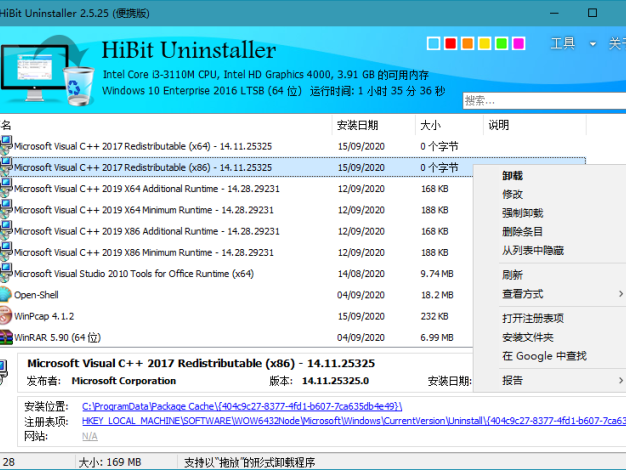Choose 卸载 from the context menu

(513, 176)
